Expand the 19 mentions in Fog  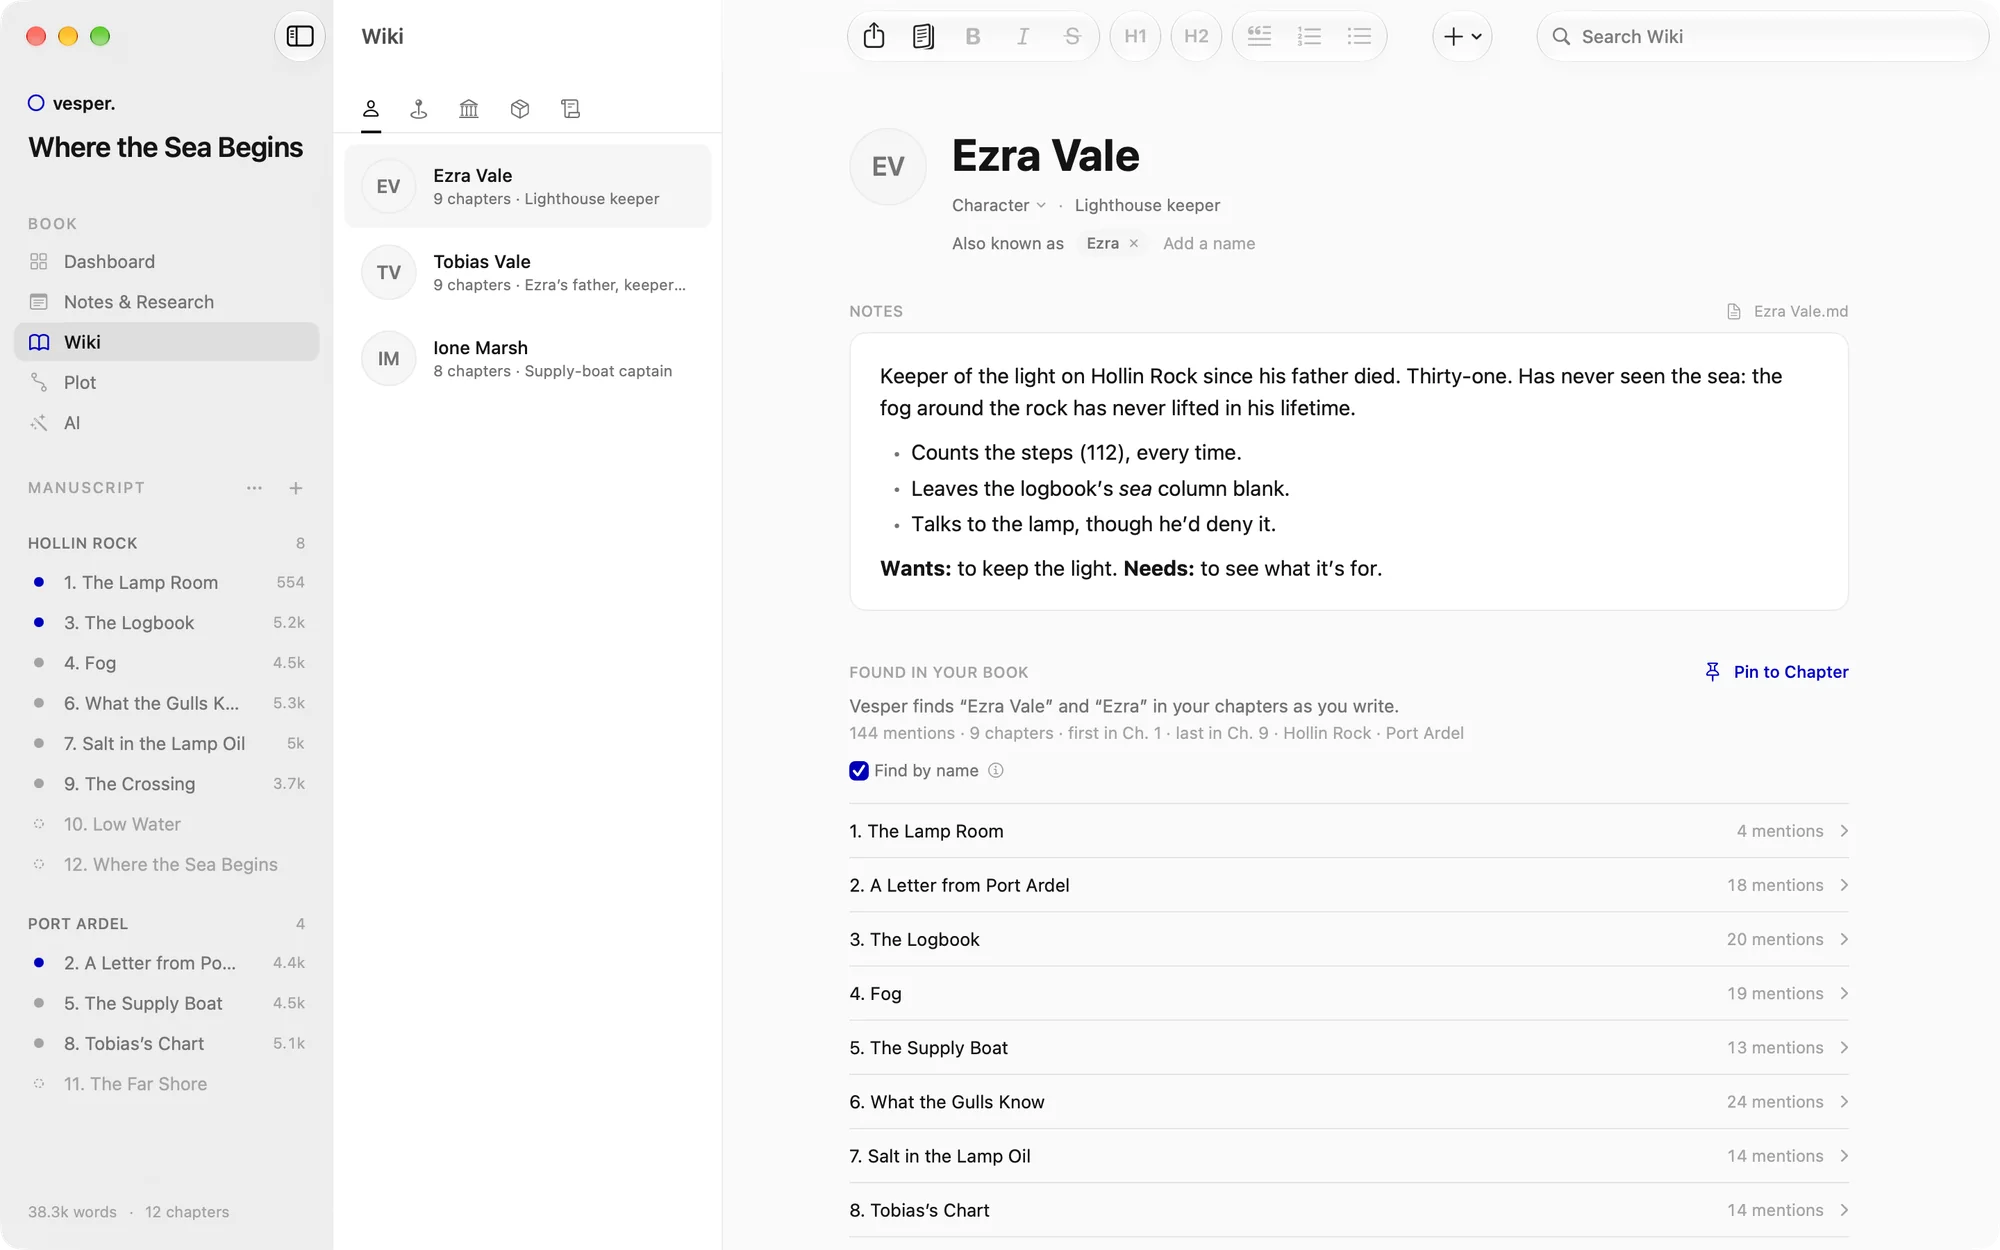point(1349,993)
